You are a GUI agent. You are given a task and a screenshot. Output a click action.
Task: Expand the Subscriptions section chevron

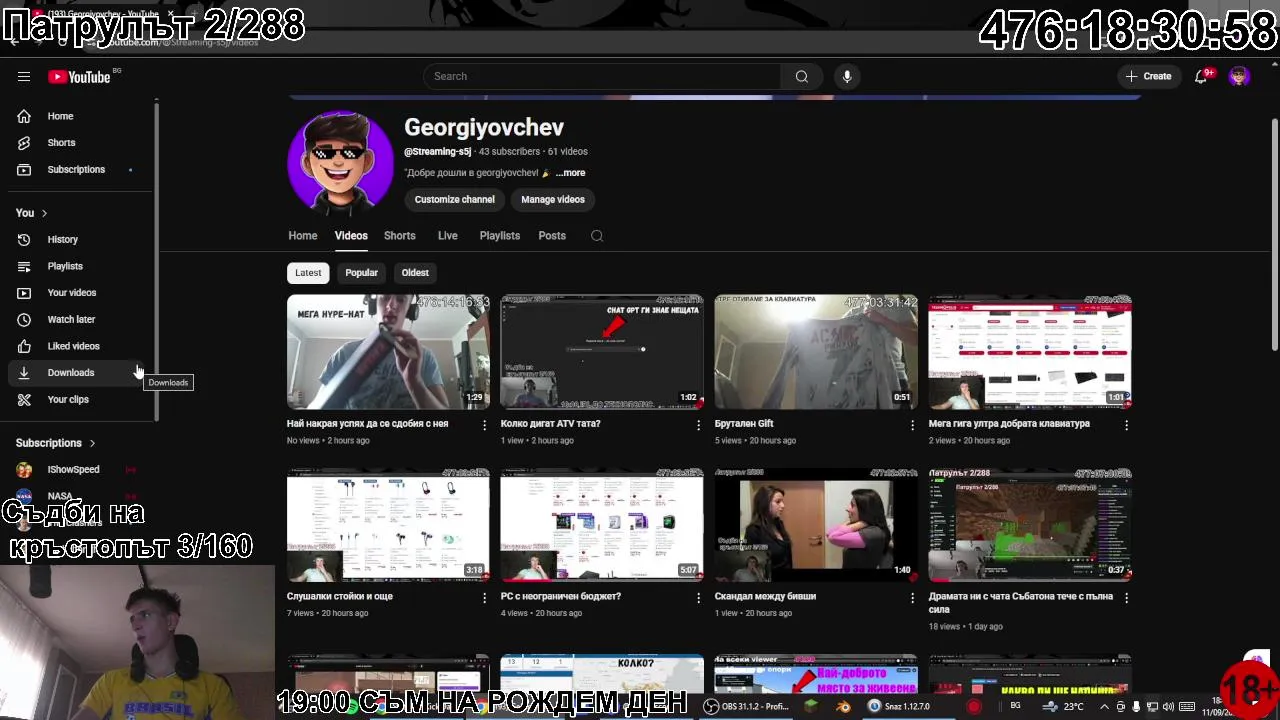point(92,443)
